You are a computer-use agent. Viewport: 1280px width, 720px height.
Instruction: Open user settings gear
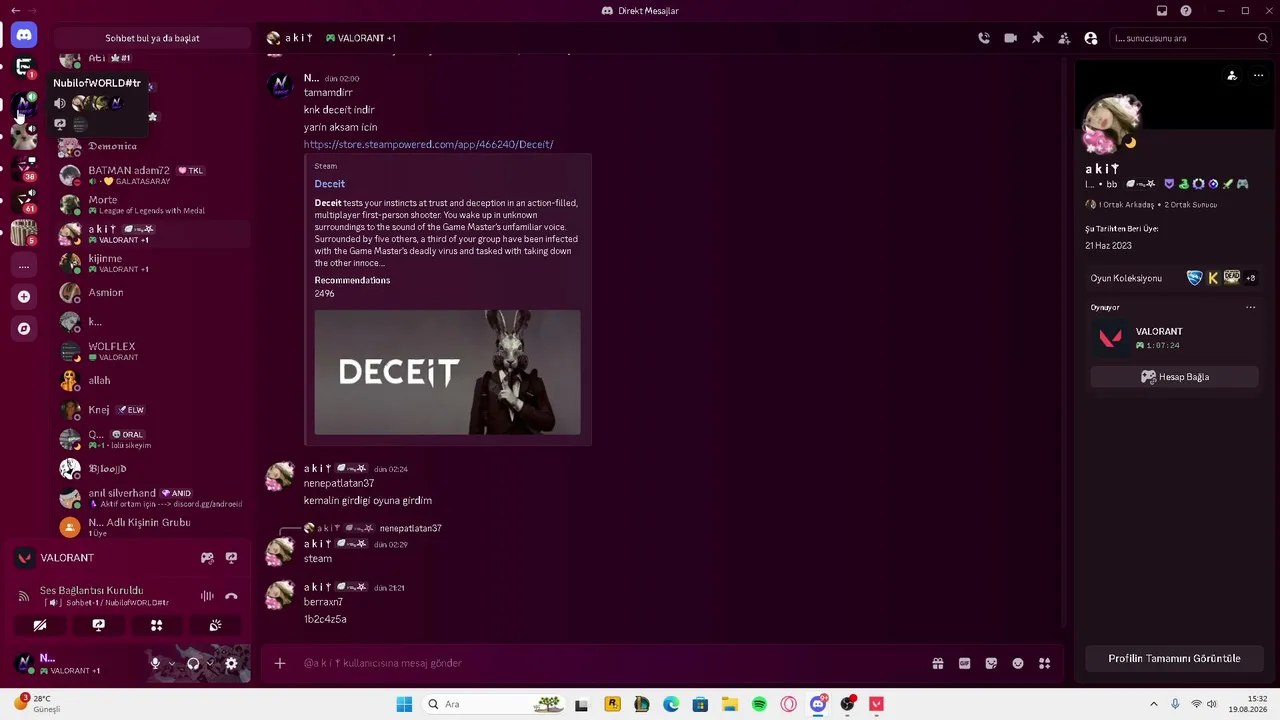231,663
